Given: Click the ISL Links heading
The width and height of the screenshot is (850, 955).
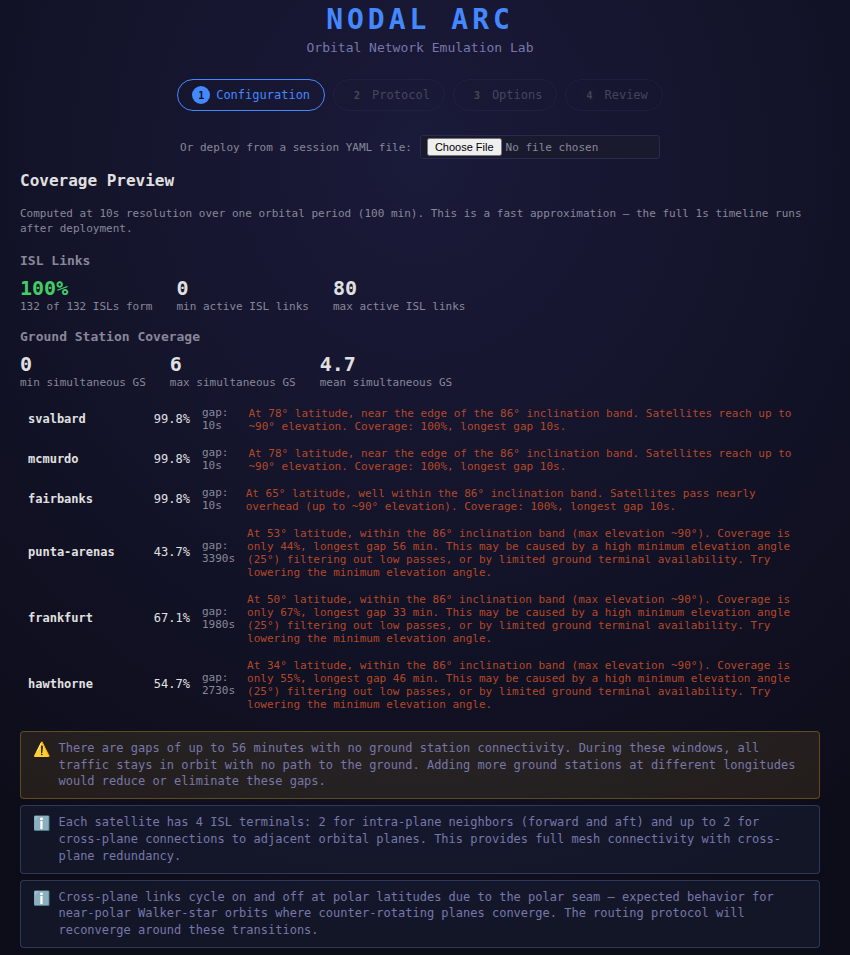Looking at the screenshot, I should (55, 261).
